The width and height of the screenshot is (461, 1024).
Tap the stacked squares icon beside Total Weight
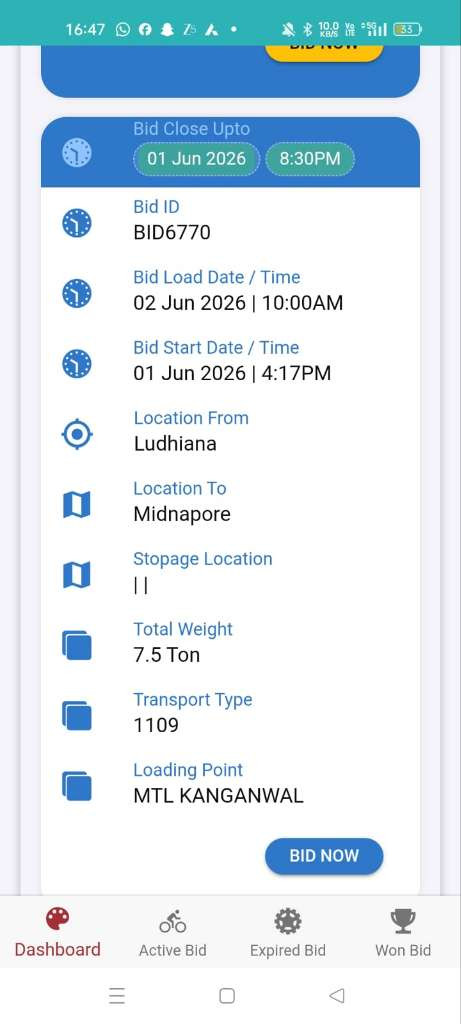pos(77,645)
